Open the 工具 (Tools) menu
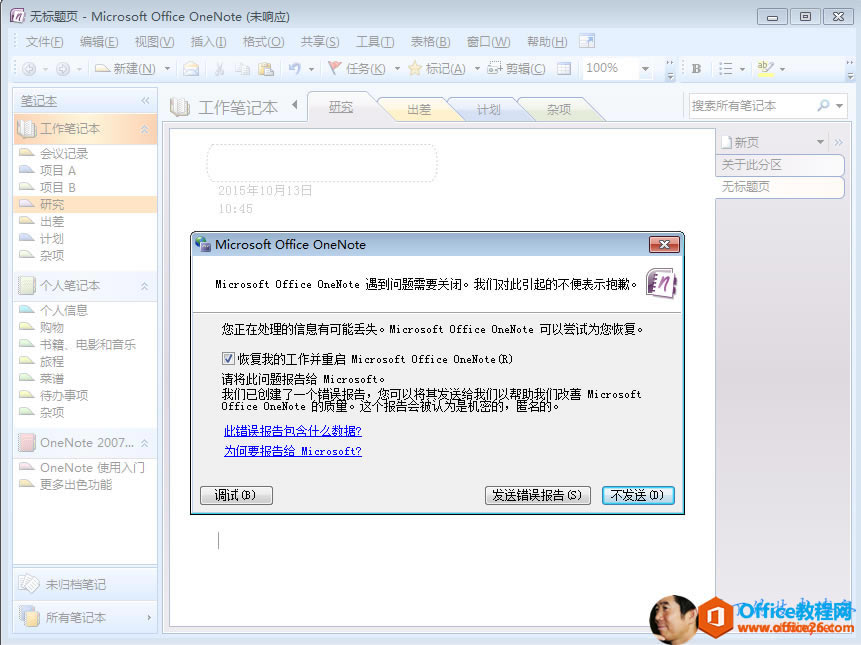This screenshot has height=645, width=861. pyautogui.click(x=374, y=42)
